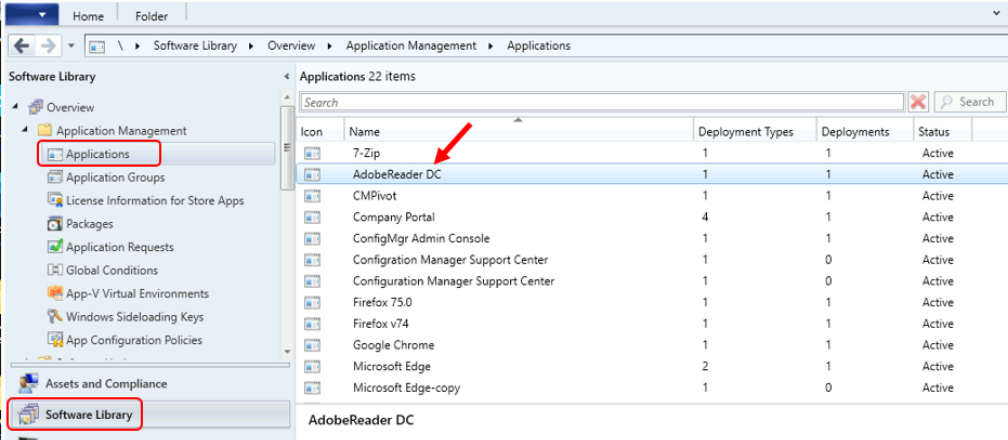
Task: Click the Microsoft Edge-copy row icon
Action: 312,388
